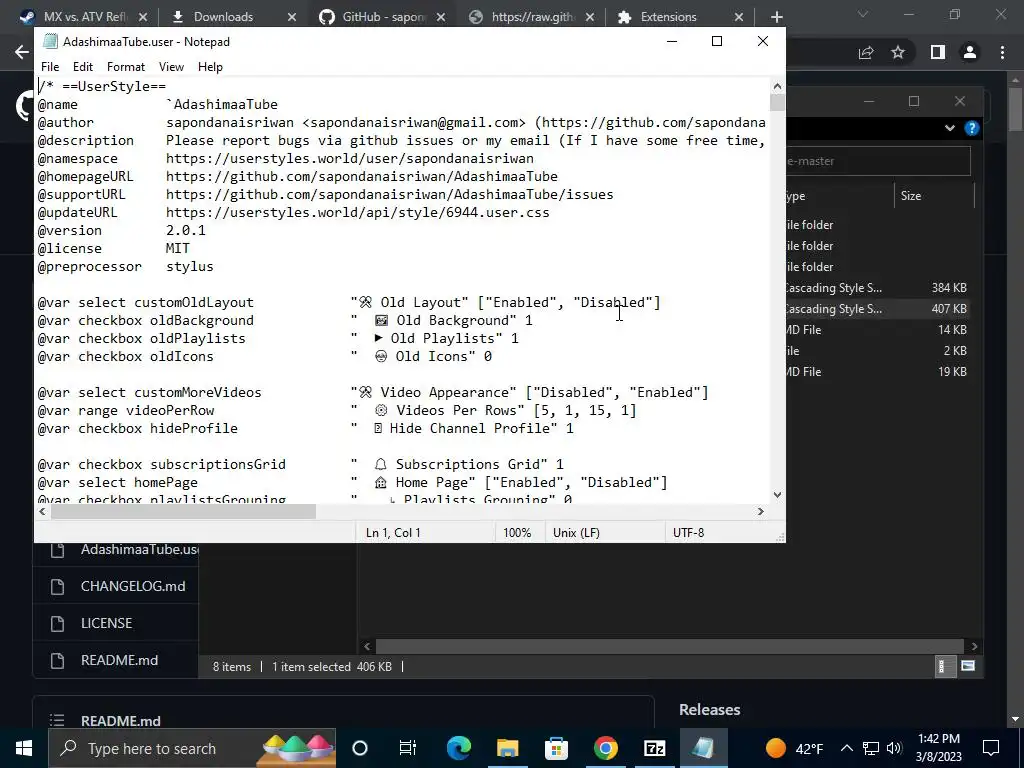
Task: Switch to the Downloads browser tab
Action: pyautogui.click(x=223, y=17)
